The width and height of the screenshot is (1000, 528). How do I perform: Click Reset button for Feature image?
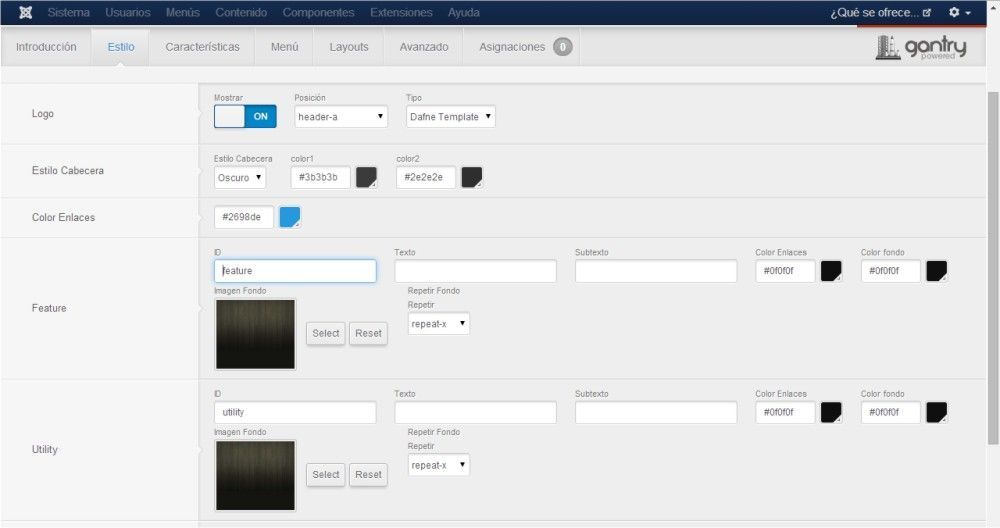(369, 333)
